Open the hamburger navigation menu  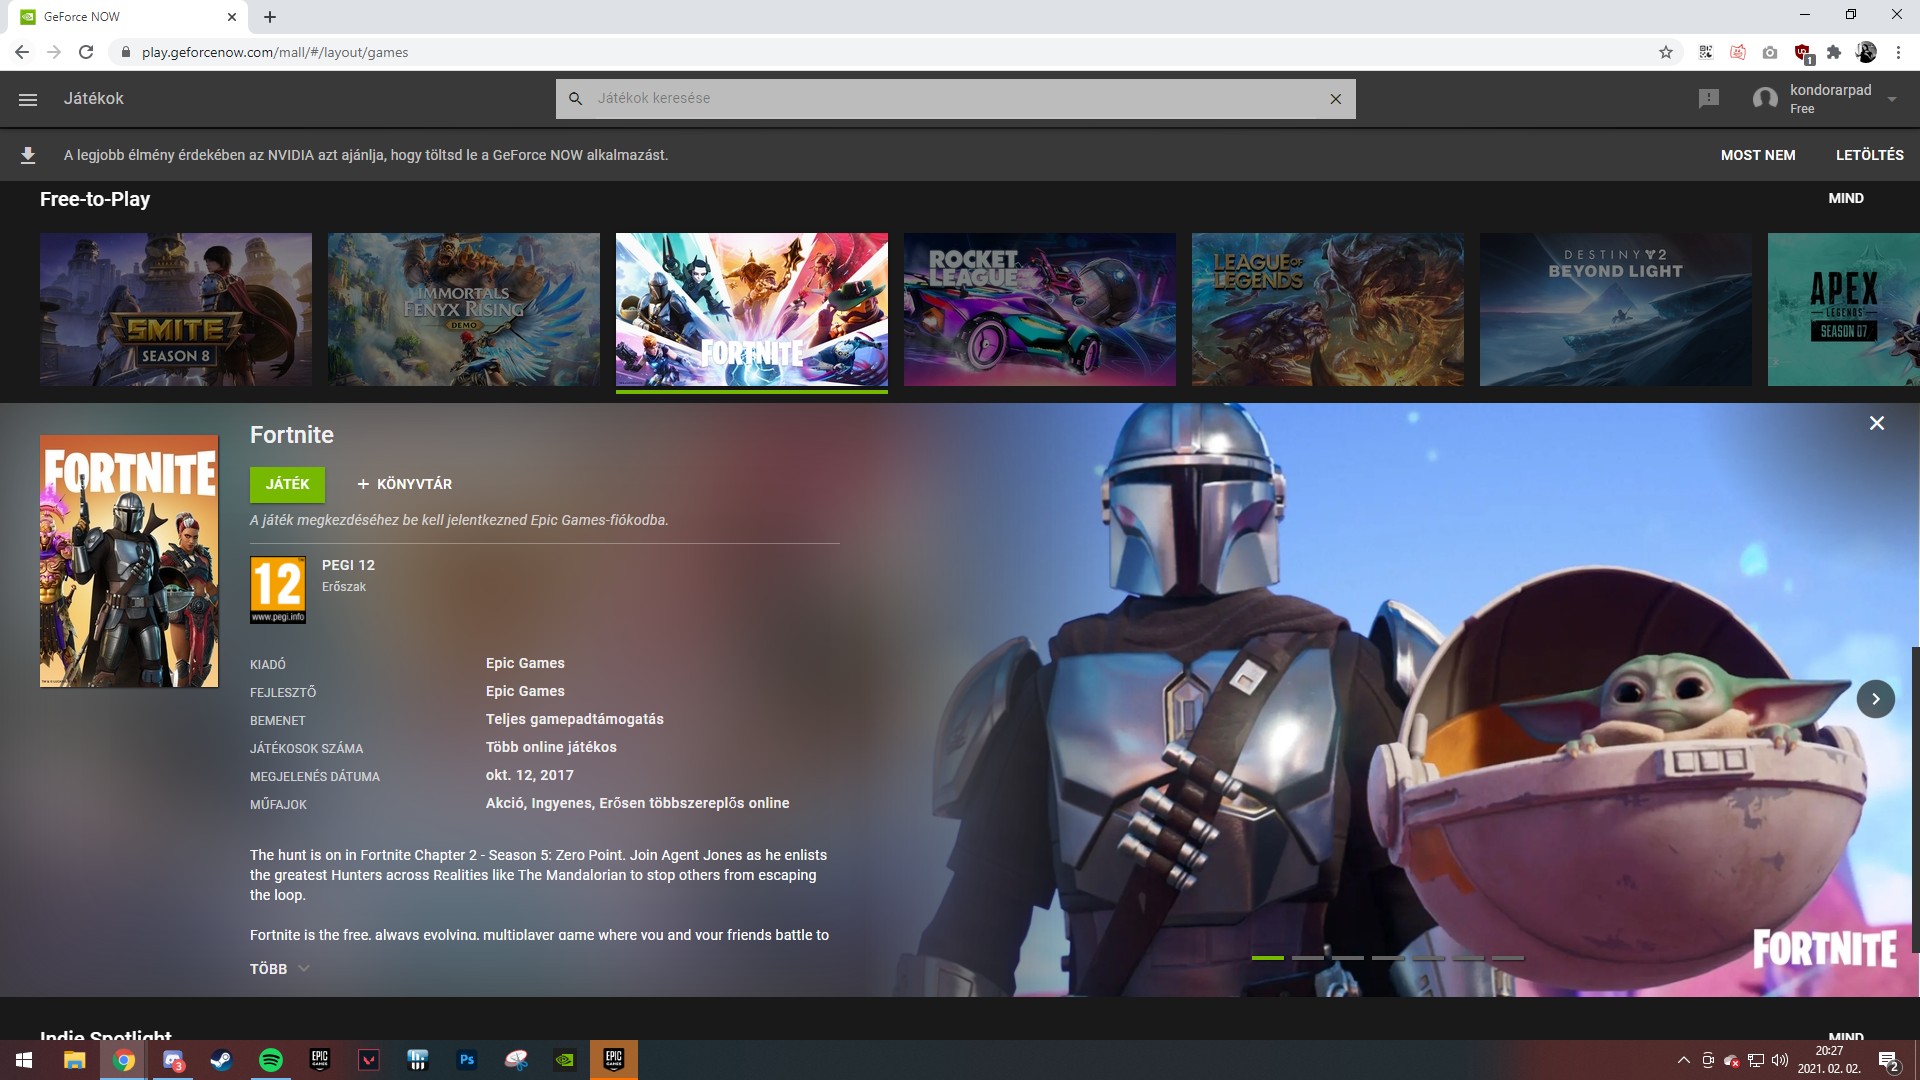28,99
